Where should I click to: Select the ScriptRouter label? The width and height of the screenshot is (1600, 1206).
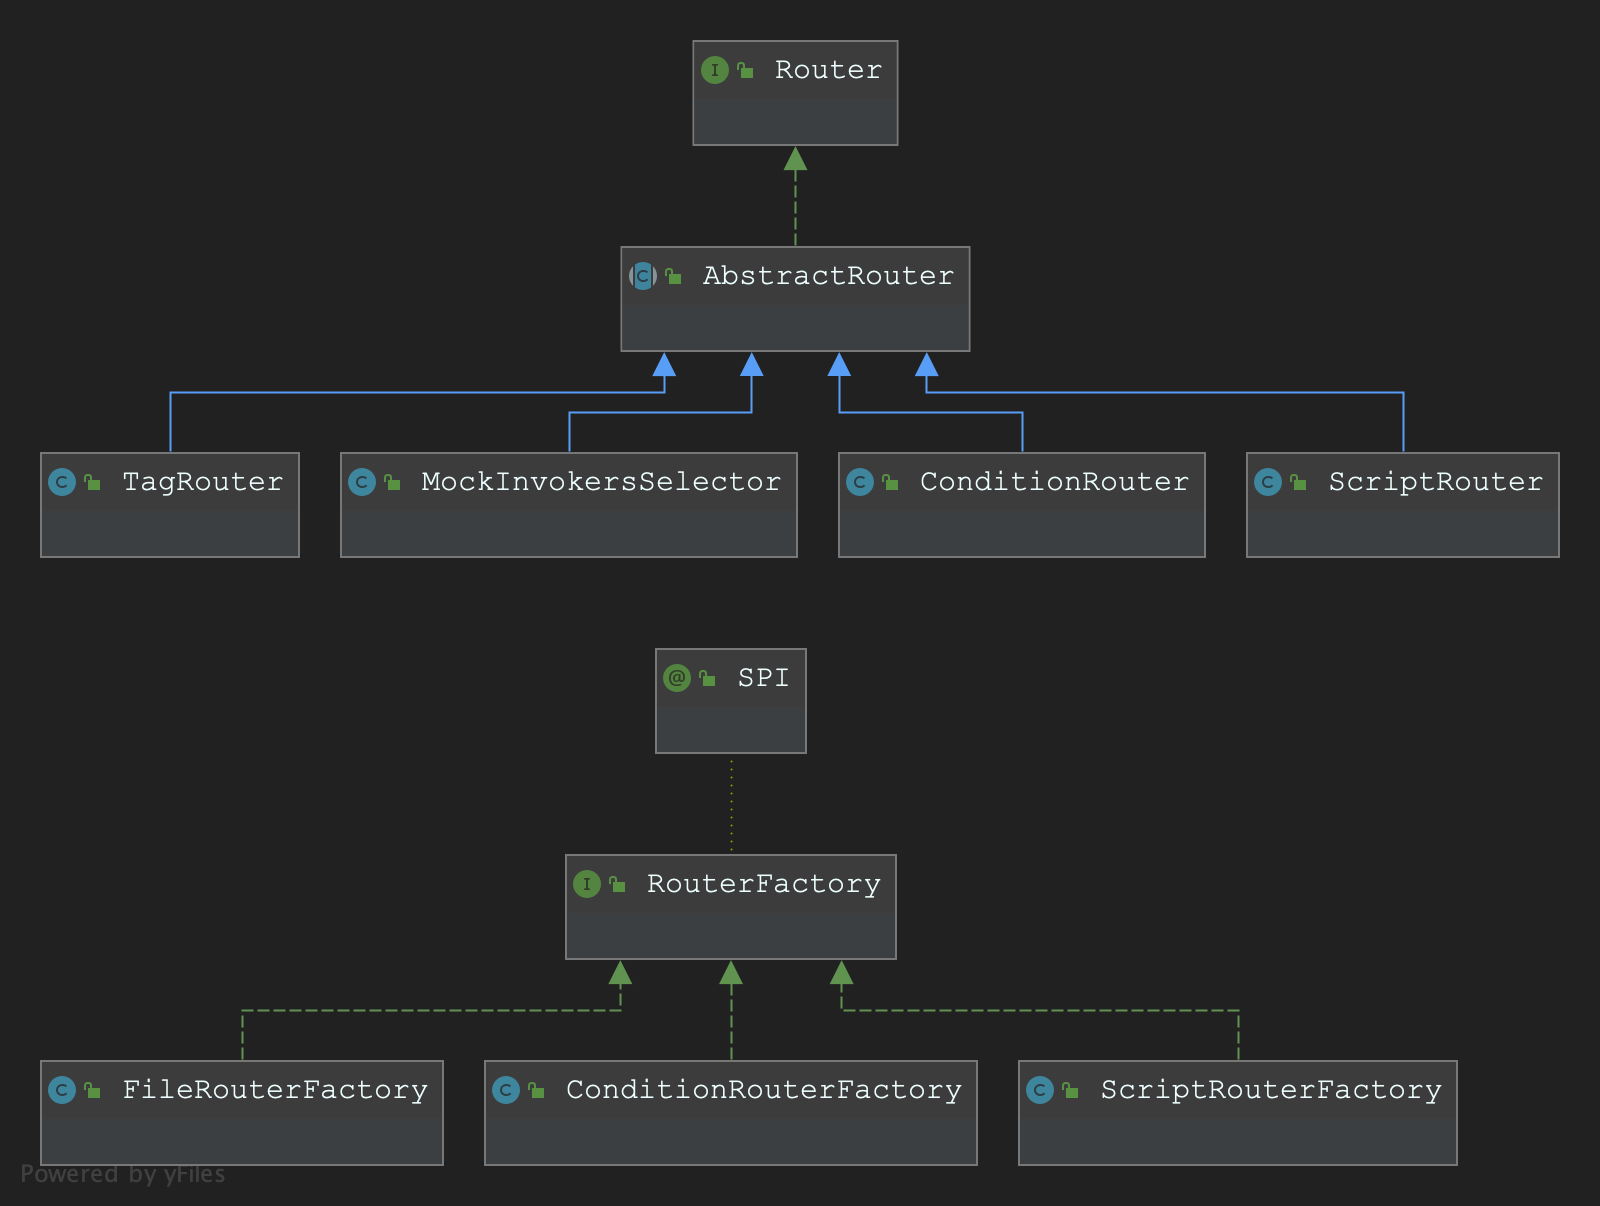point(1435,482)
